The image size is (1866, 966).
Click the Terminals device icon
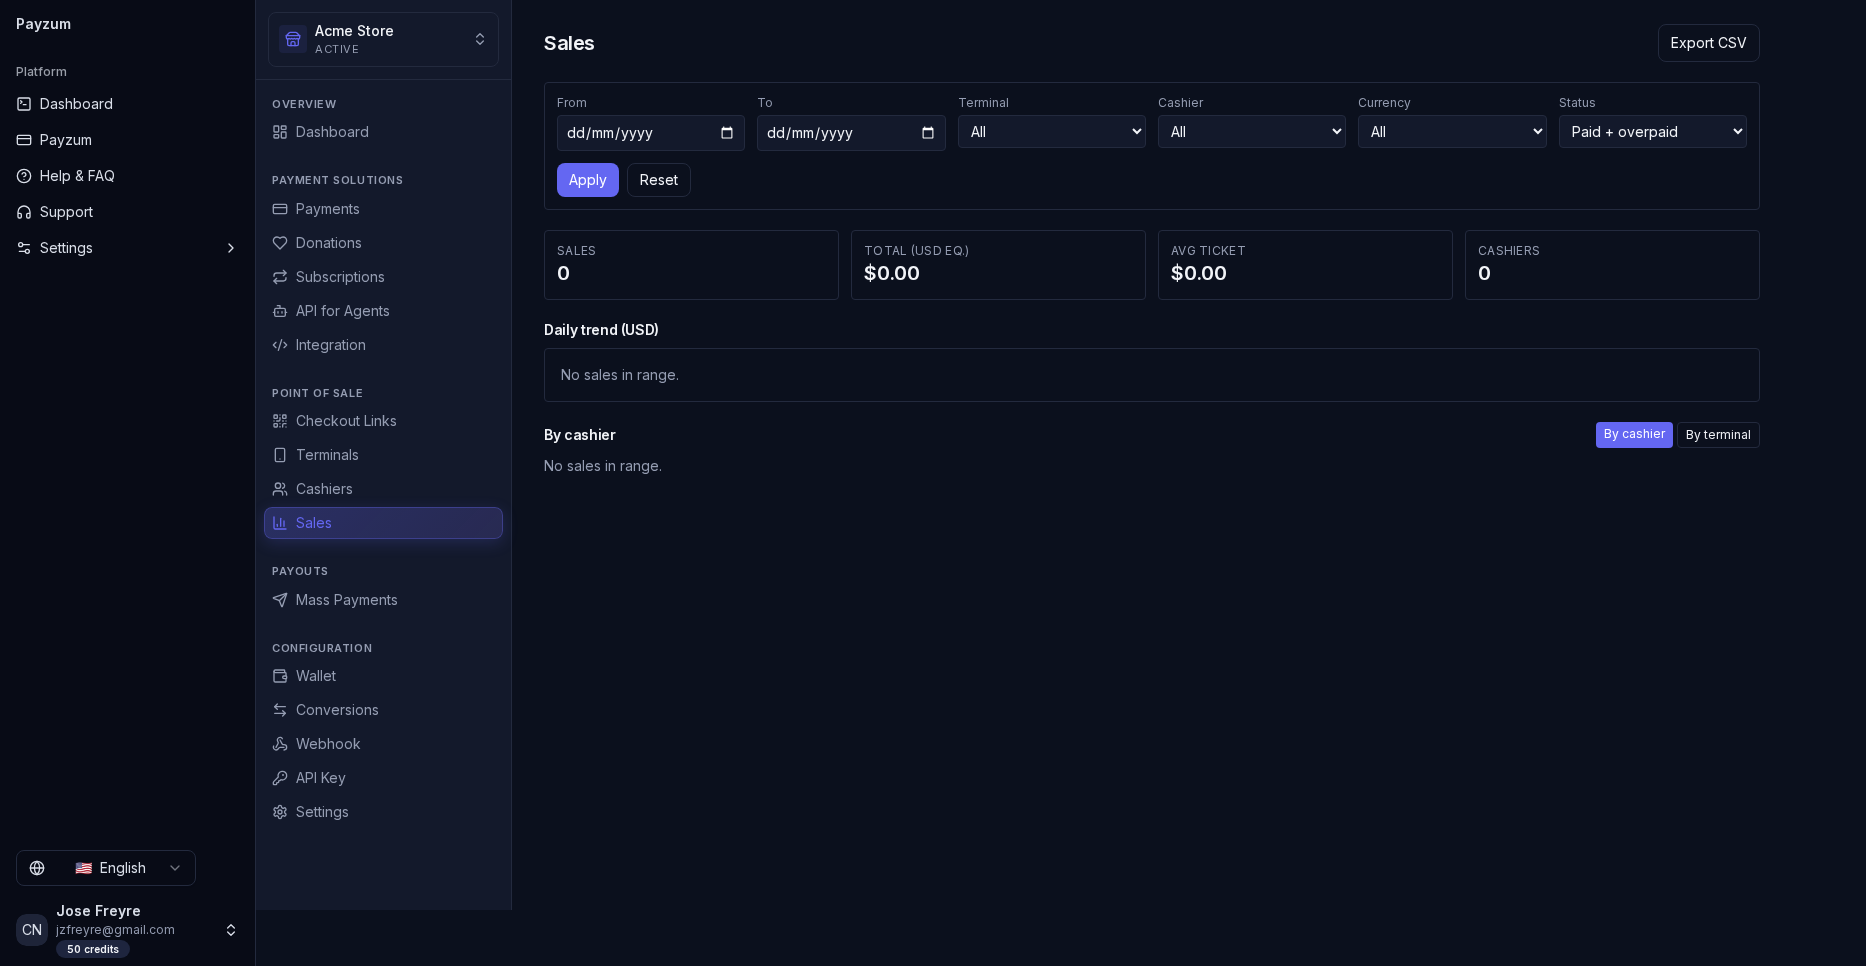[x=280, y=455]
